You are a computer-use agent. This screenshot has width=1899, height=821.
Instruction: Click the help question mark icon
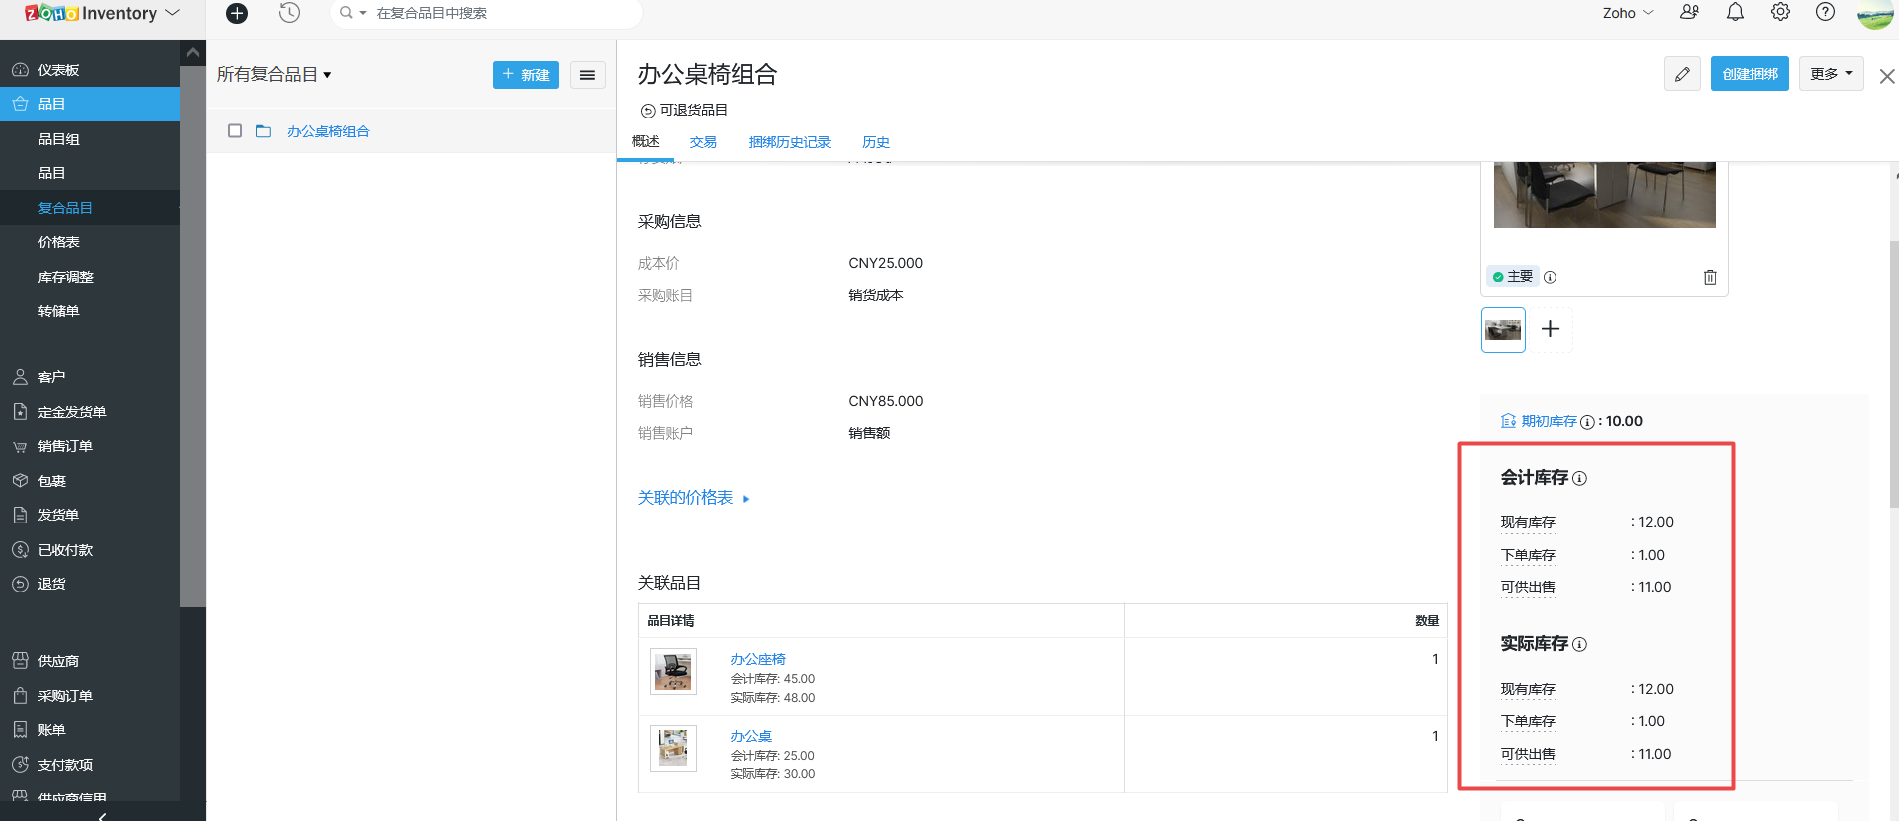pos(1825,12)
